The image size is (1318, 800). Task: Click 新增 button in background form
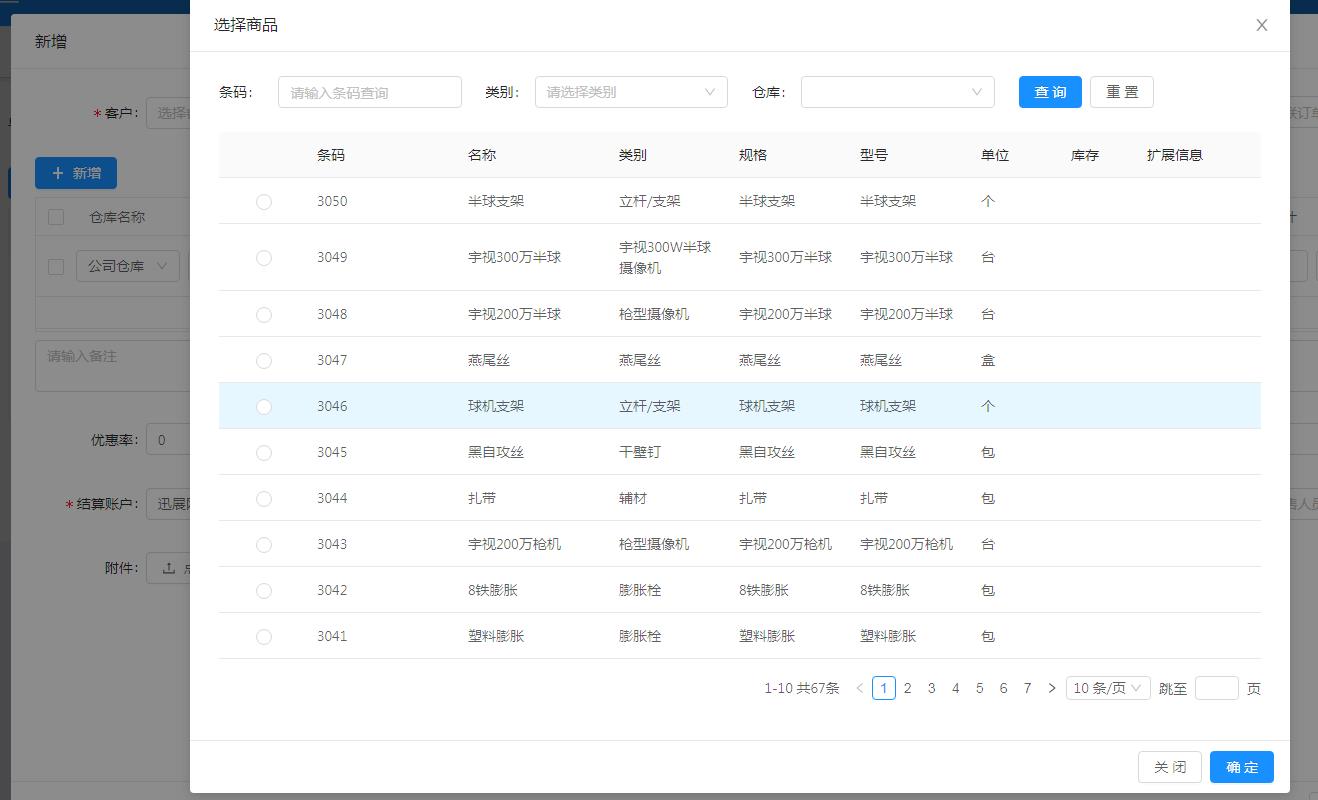pos(76,173)
